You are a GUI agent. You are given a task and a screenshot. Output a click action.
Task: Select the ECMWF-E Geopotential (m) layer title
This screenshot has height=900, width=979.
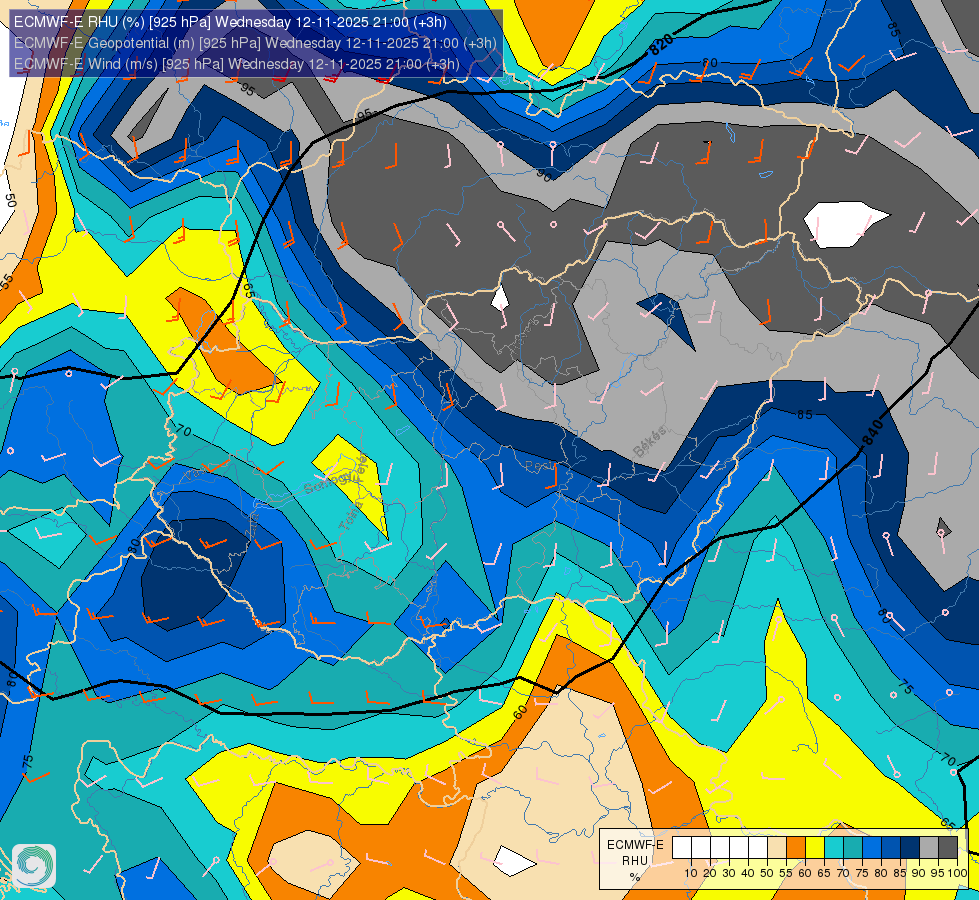tap(255, 43)
